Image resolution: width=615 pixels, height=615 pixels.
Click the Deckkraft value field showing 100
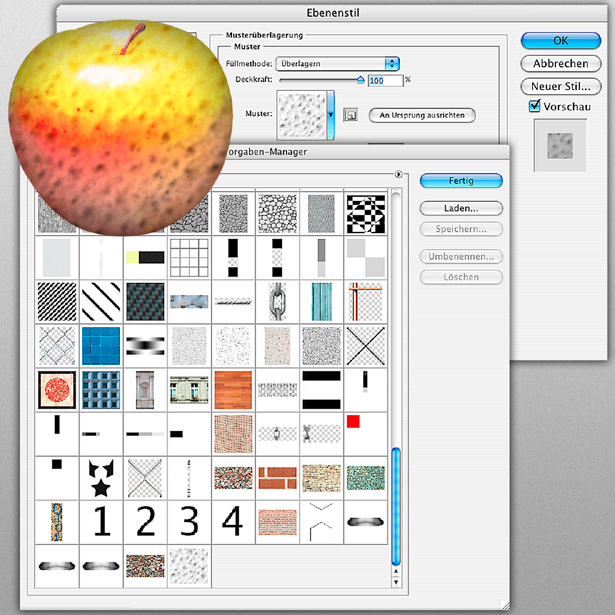click(385, 80)
